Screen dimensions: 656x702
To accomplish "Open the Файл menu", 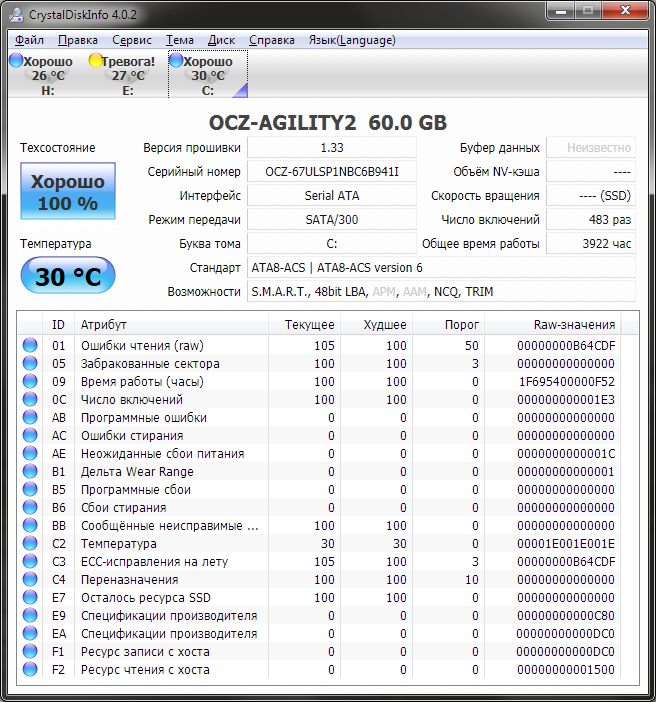I will [x=29, y=40].
